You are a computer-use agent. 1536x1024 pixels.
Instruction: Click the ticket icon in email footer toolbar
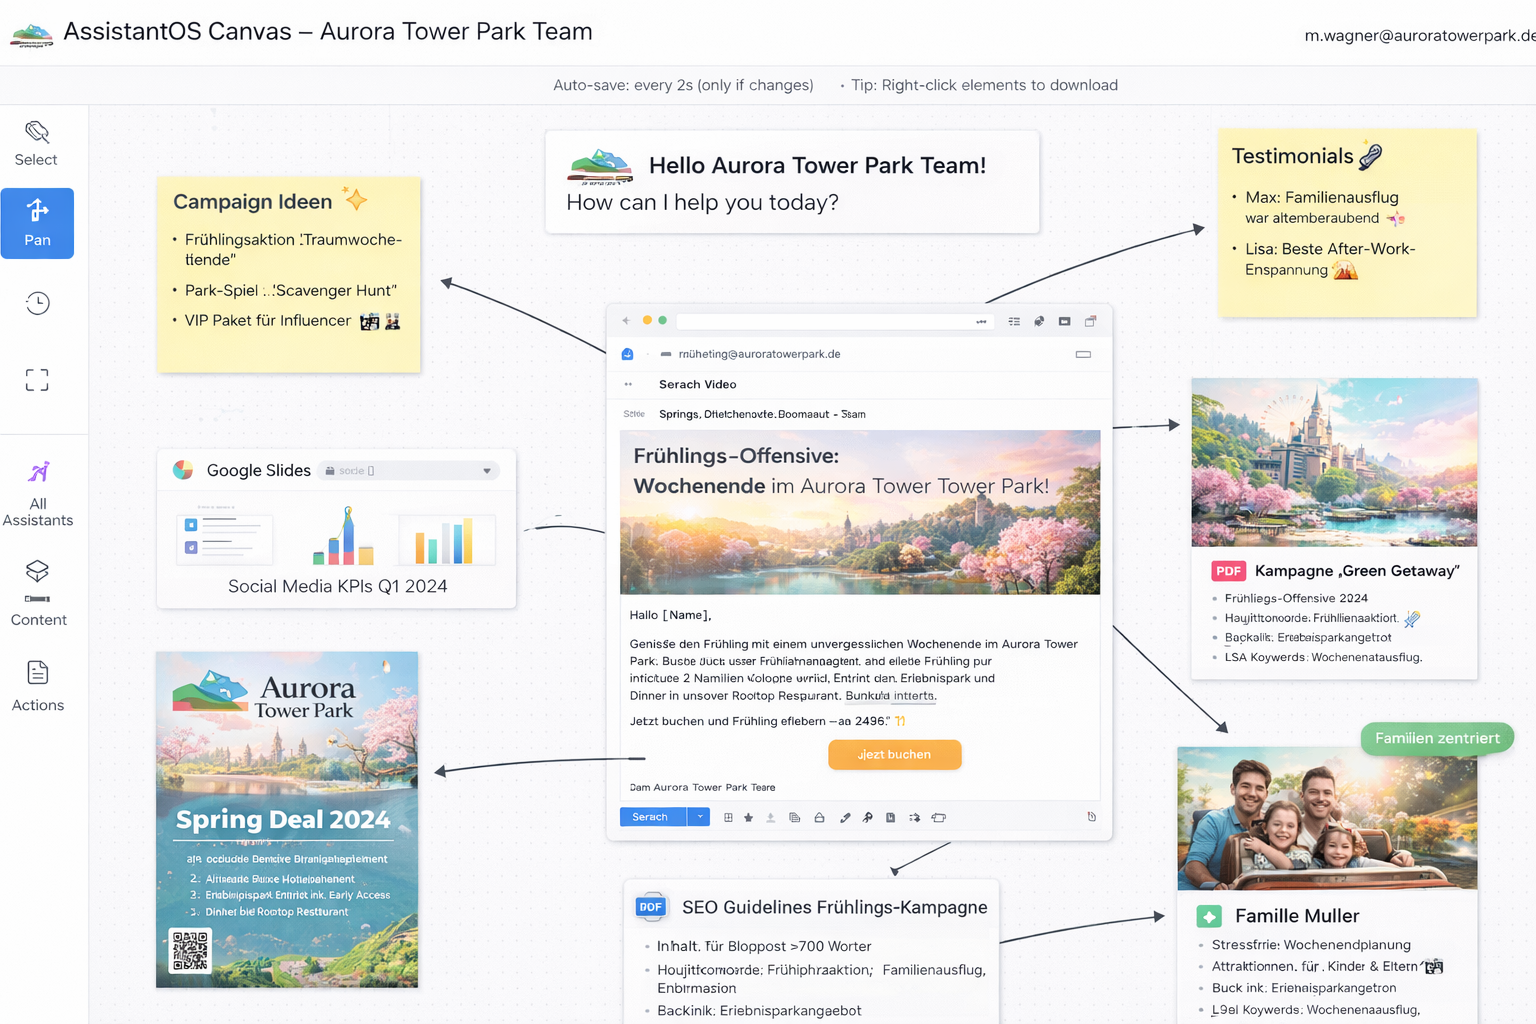(x=938, y=817)
